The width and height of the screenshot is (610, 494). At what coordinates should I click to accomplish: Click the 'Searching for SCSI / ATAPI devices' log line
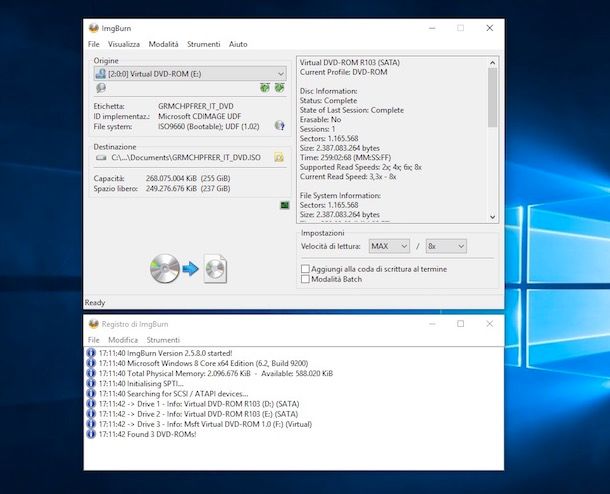(x=174, y=393)
